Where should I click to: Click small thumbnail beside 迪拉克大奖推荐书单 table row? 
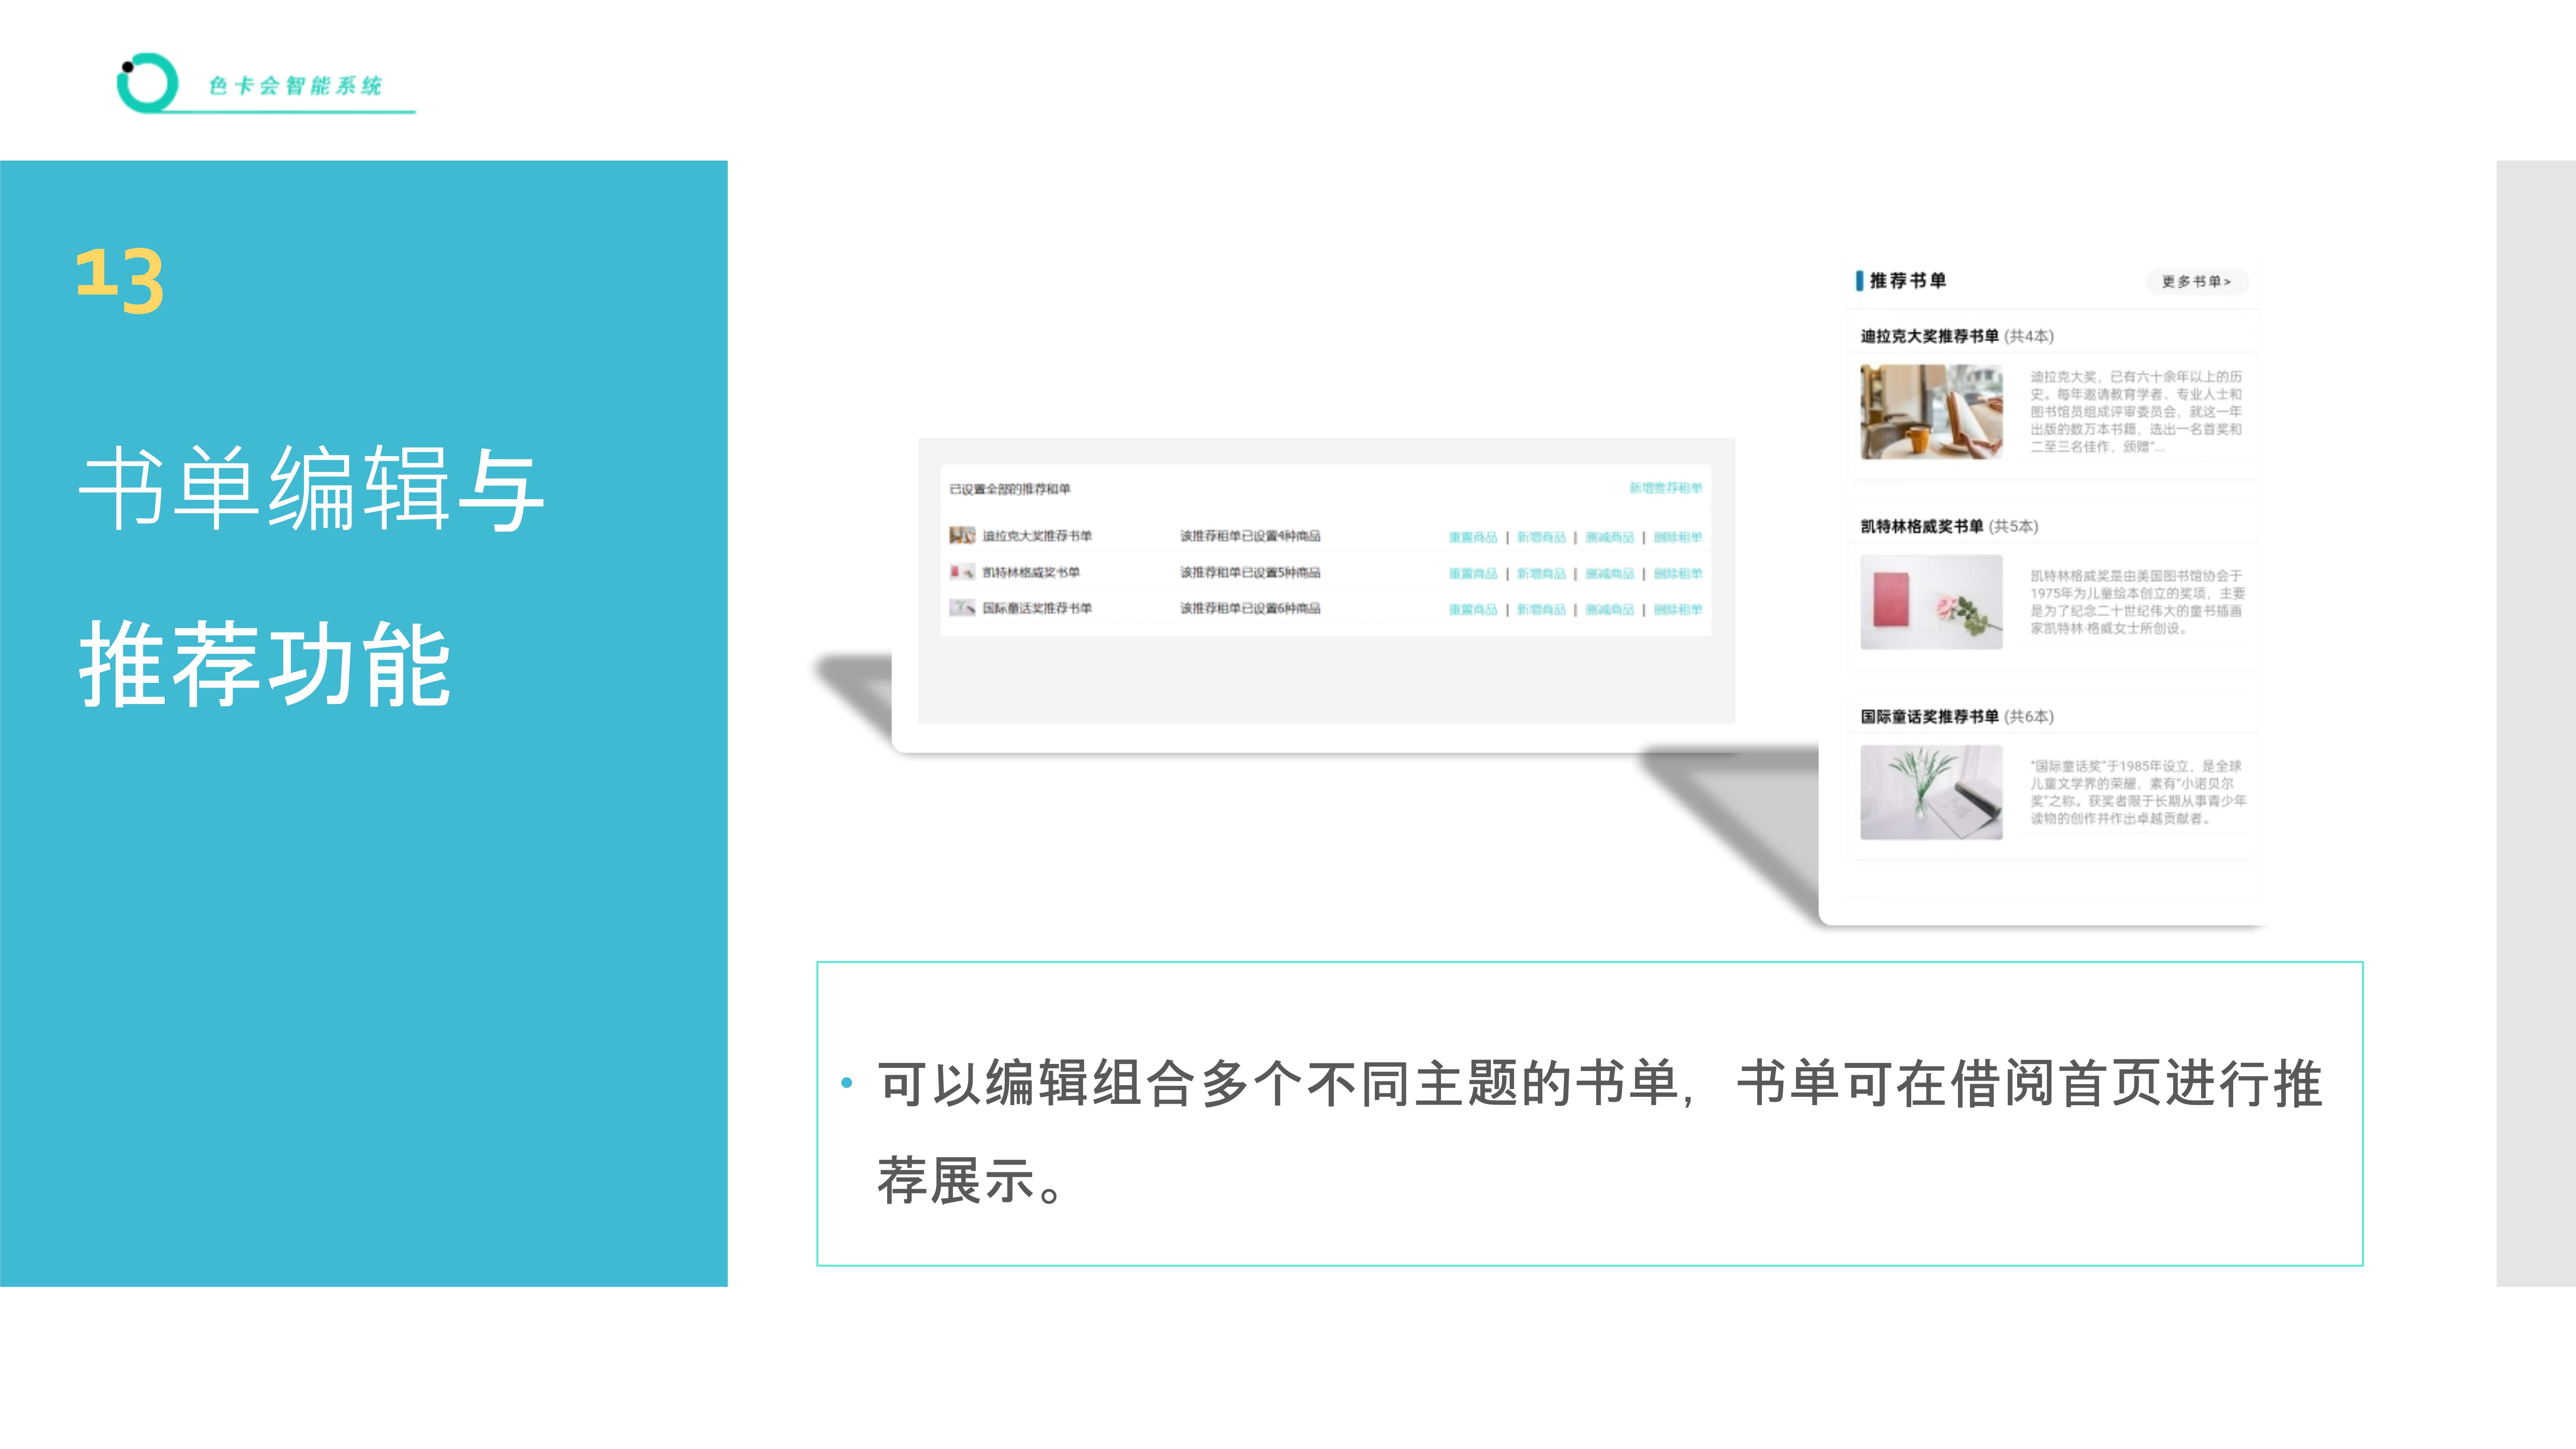click(x=962, y=536)
